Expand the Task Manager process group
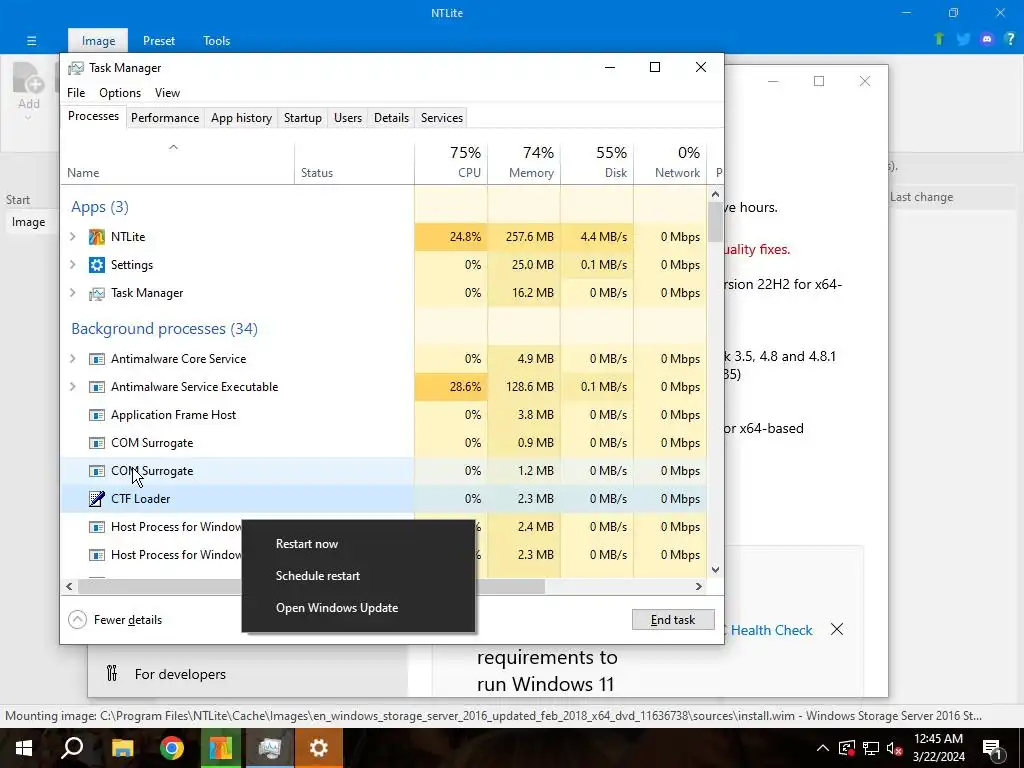Image resolution: width=1024 pixels, height=768 pixels. pos(73,293)
